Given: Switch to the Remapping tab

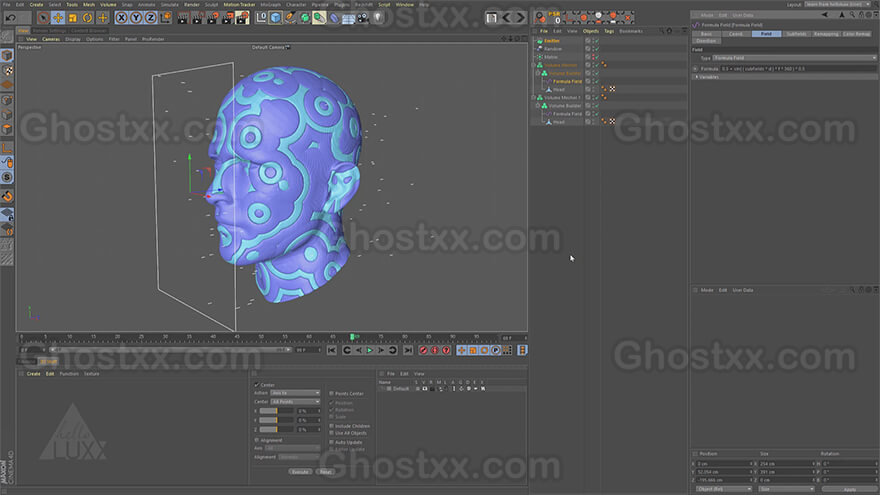Looking at the screenshot, I should click(826, 34).
